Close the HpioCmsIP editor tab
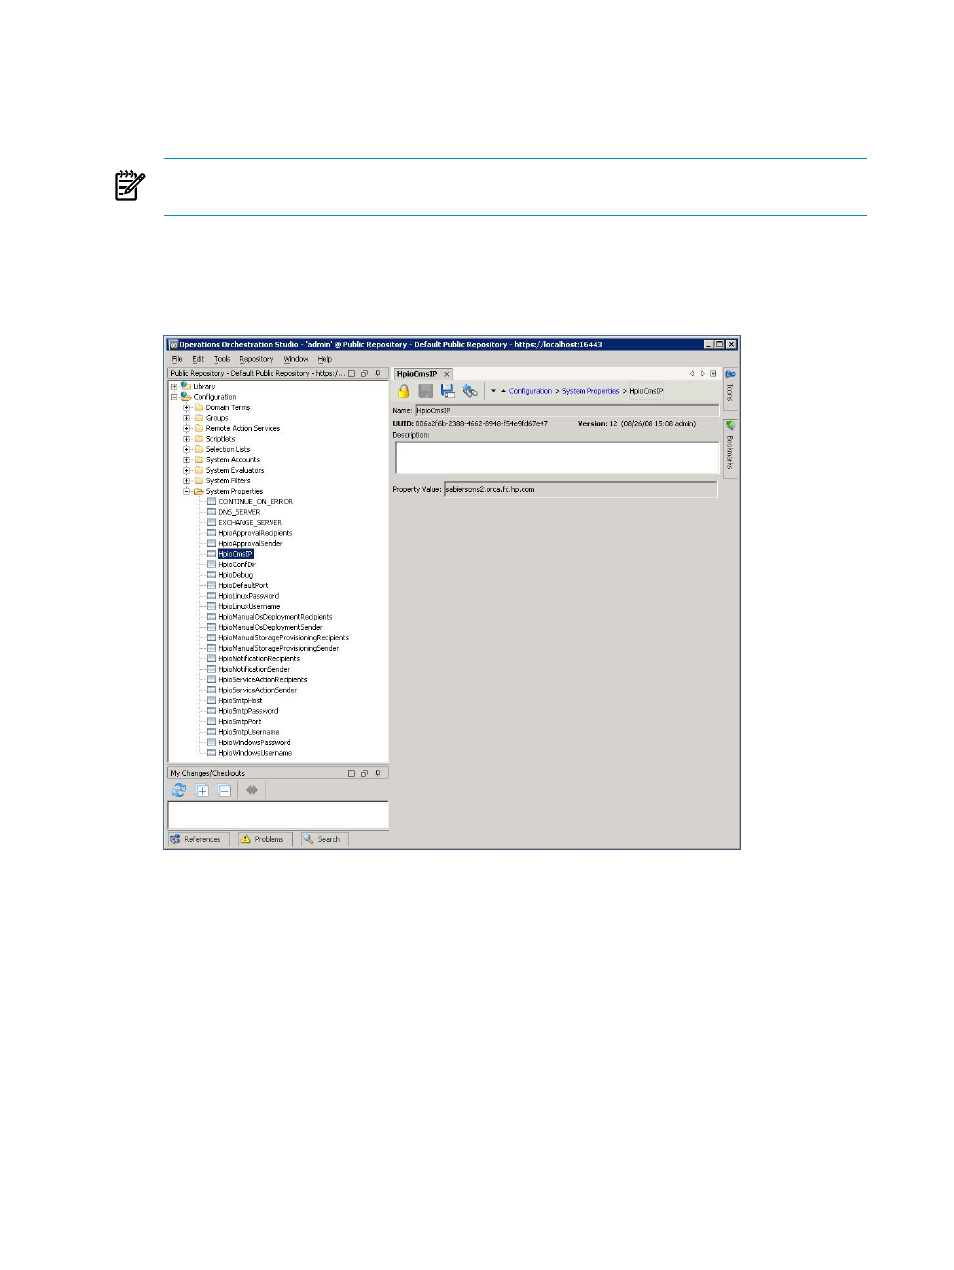This screenshot has width=954, height=1270. tap(447, 374)
